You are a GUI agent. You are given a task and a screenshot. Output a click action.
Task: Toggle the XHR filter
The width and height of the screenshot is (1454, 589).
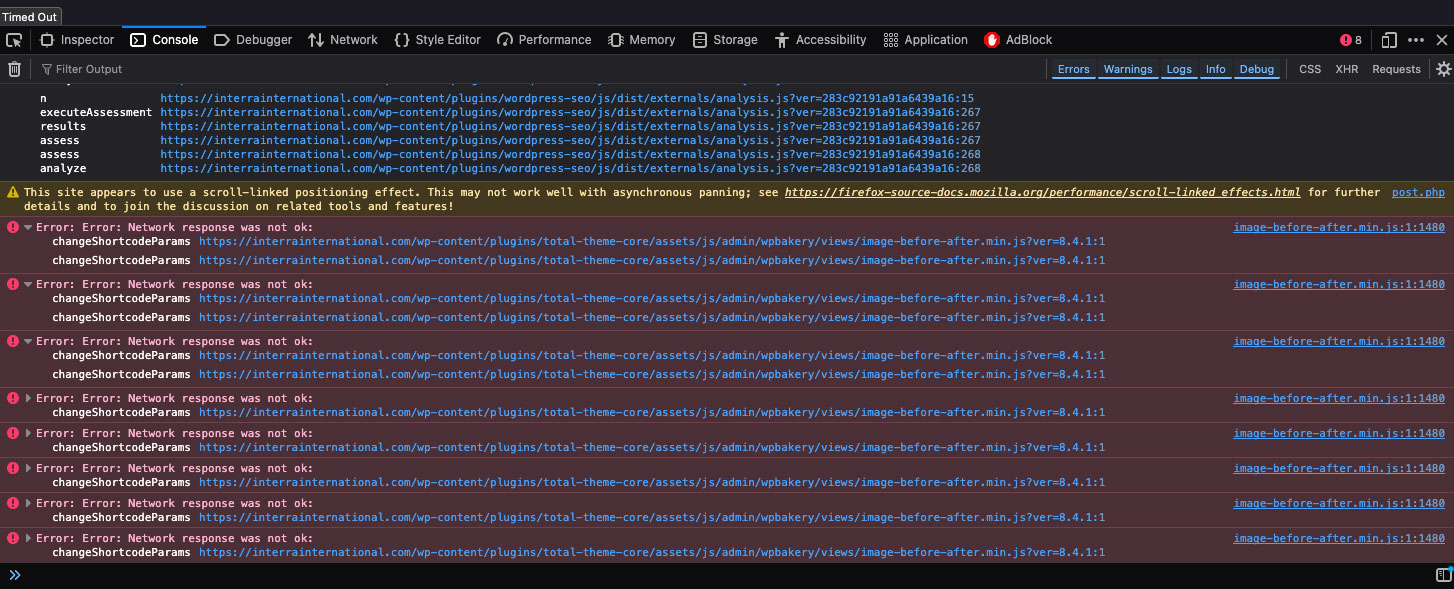(1346, 69)
